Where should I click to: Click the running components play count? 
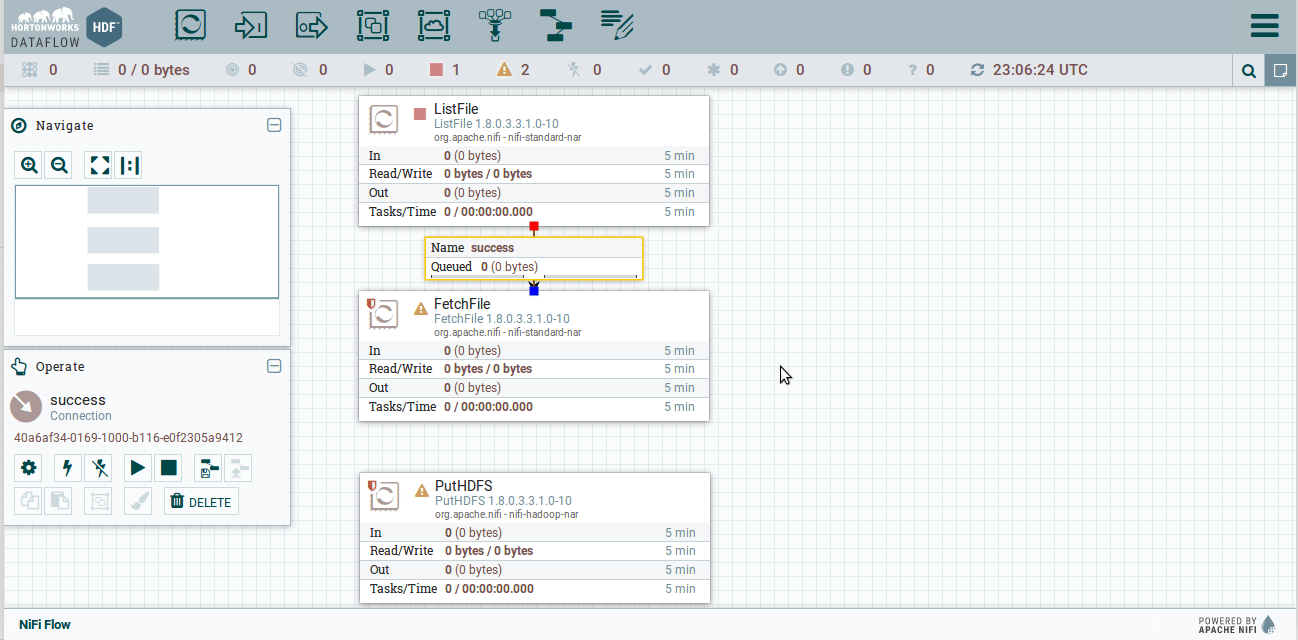378,70
